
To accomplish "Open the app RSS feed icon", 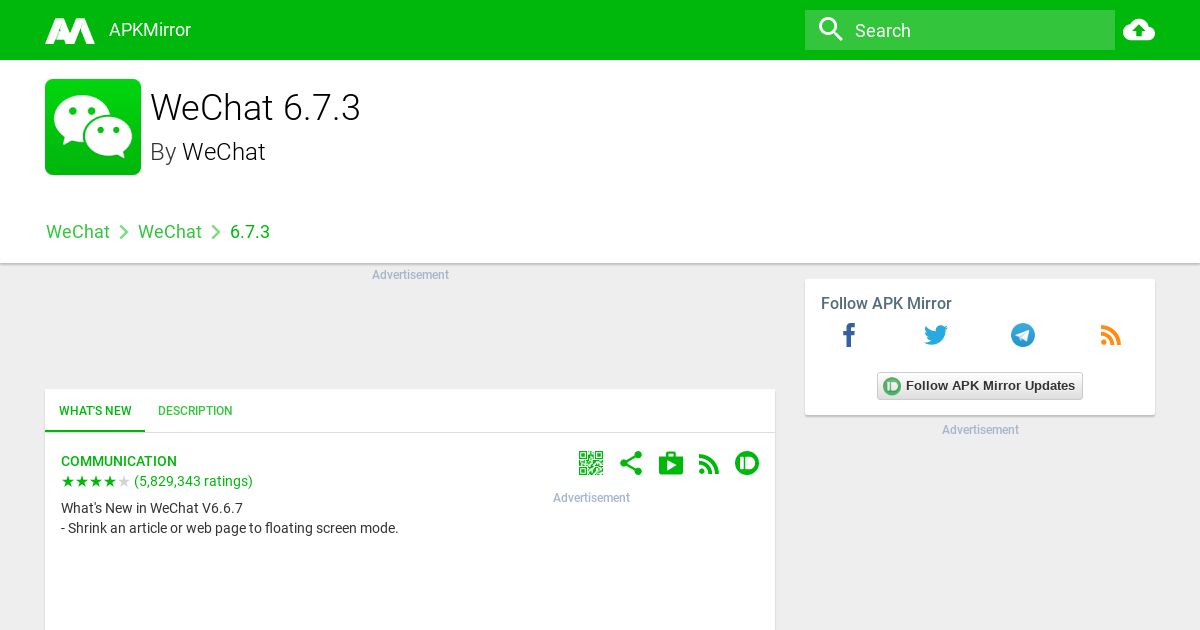I will coord(709,464).
